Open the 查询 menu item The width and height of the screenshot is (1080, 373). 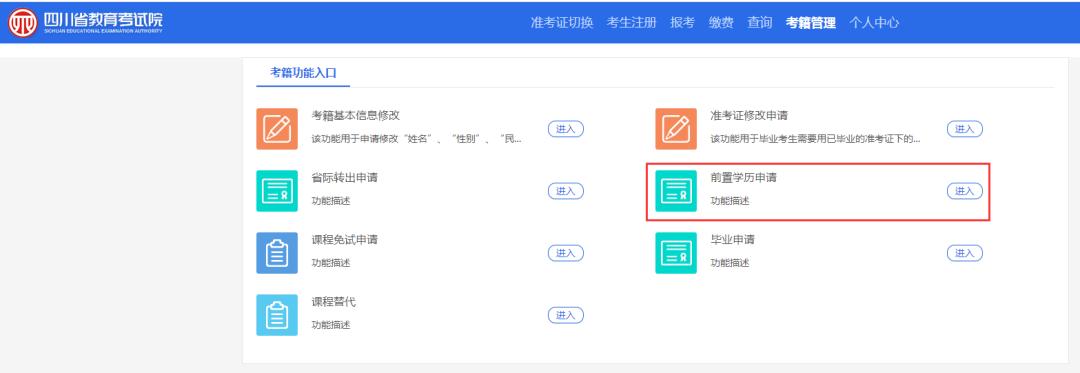[760, 22]
